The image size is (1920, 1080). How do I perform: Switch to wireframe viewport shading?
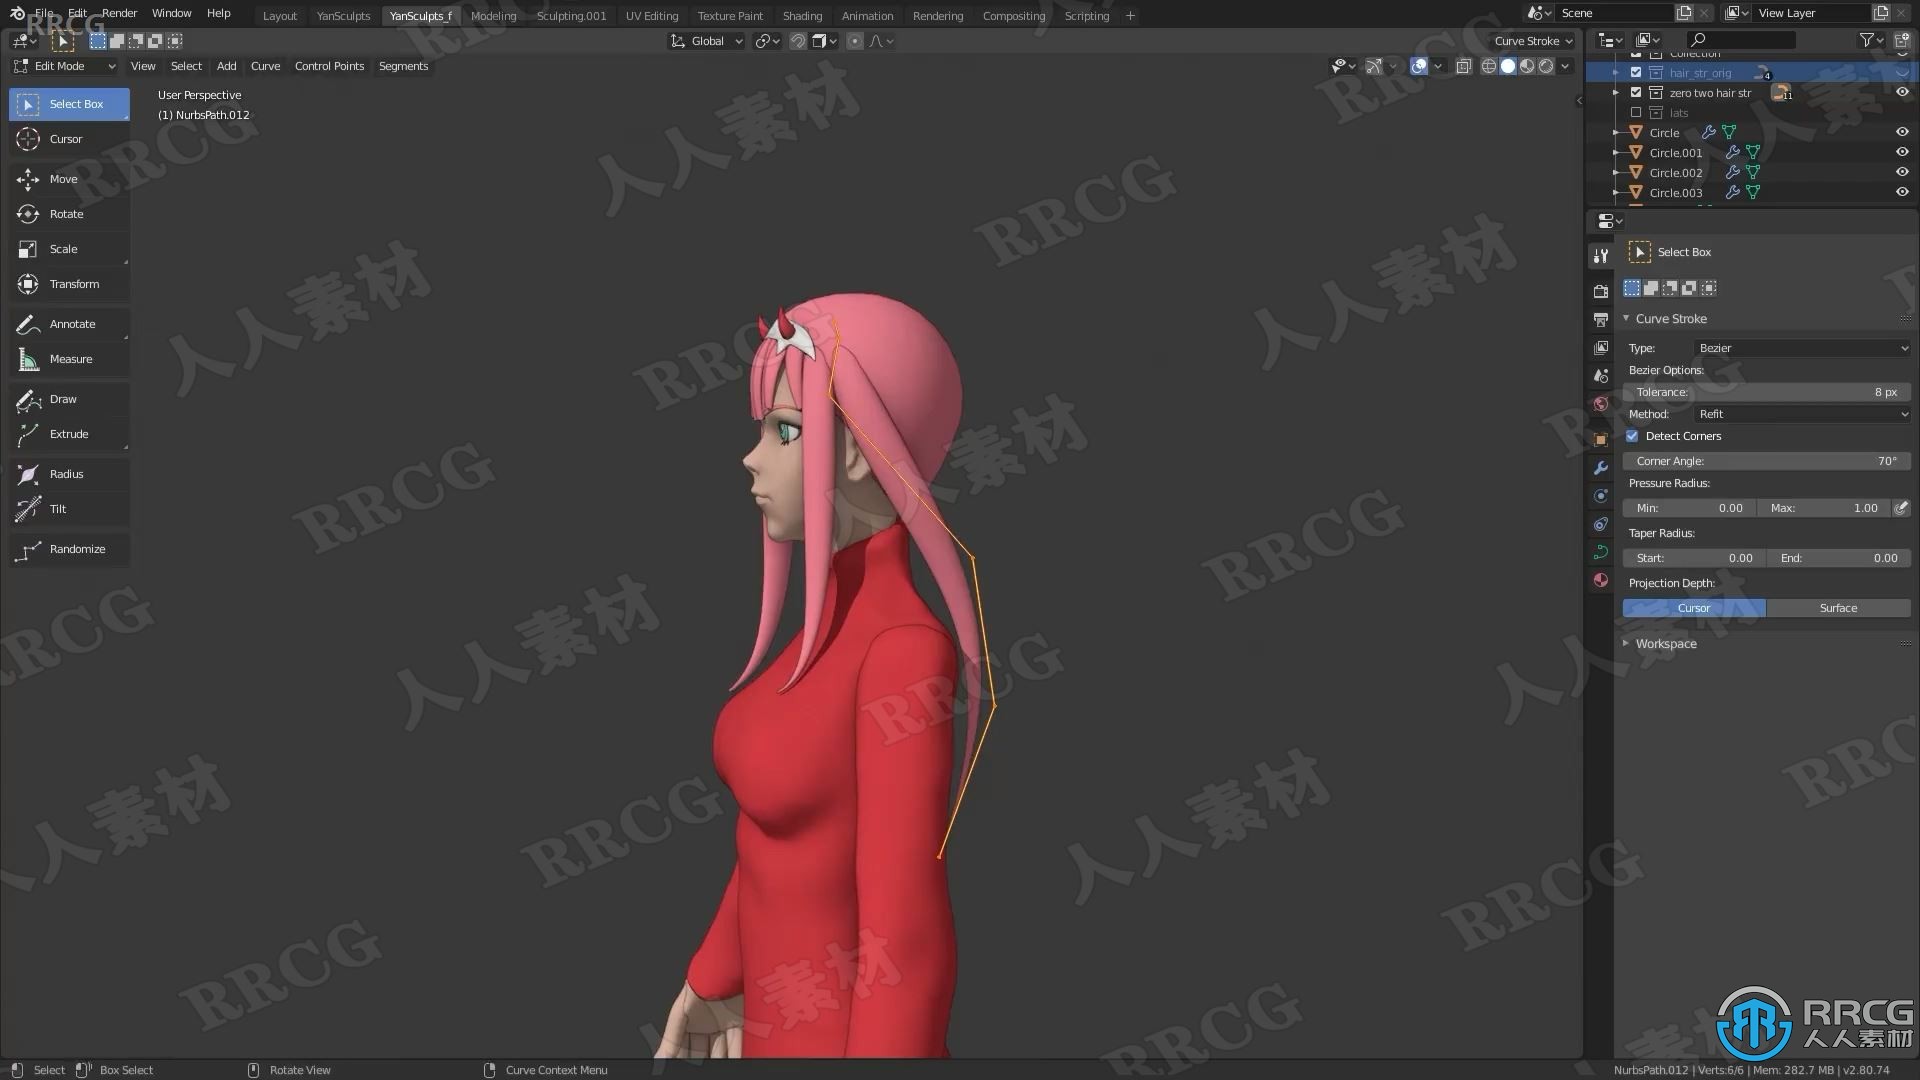pos(1489,66)
